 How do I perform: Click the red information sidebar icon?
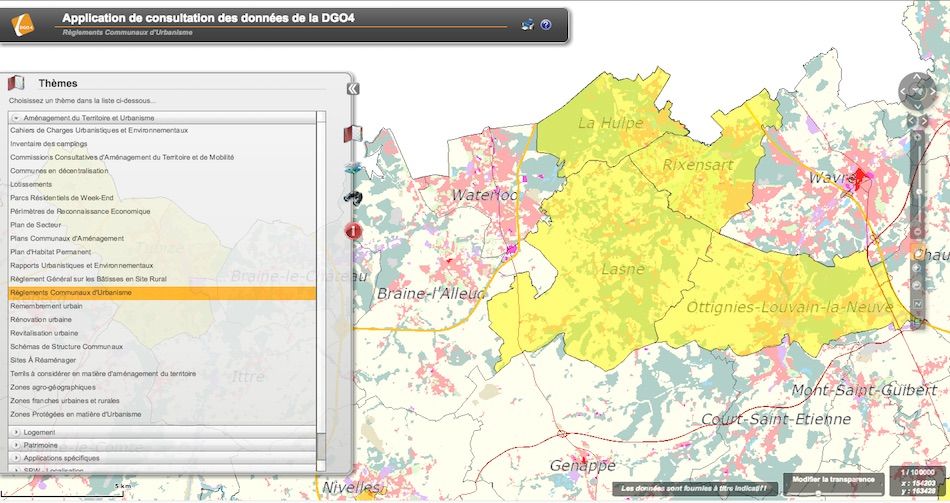tap(353, 230)
